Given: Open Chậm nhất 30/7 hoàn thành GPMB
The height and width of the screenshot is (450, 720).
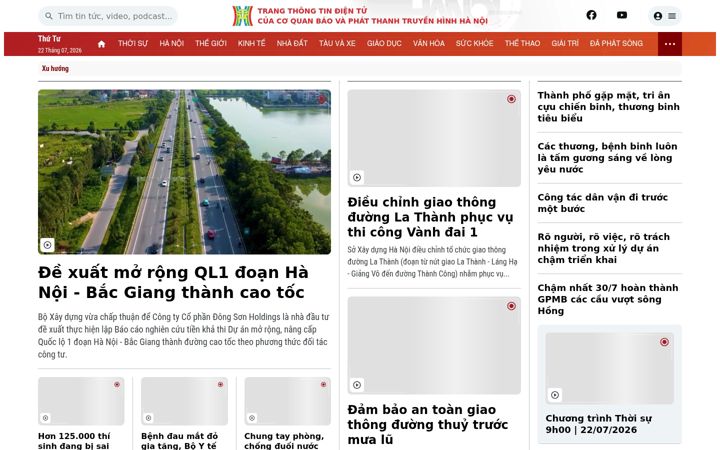Looking at the screenshot, I should [x=608, y=299].
